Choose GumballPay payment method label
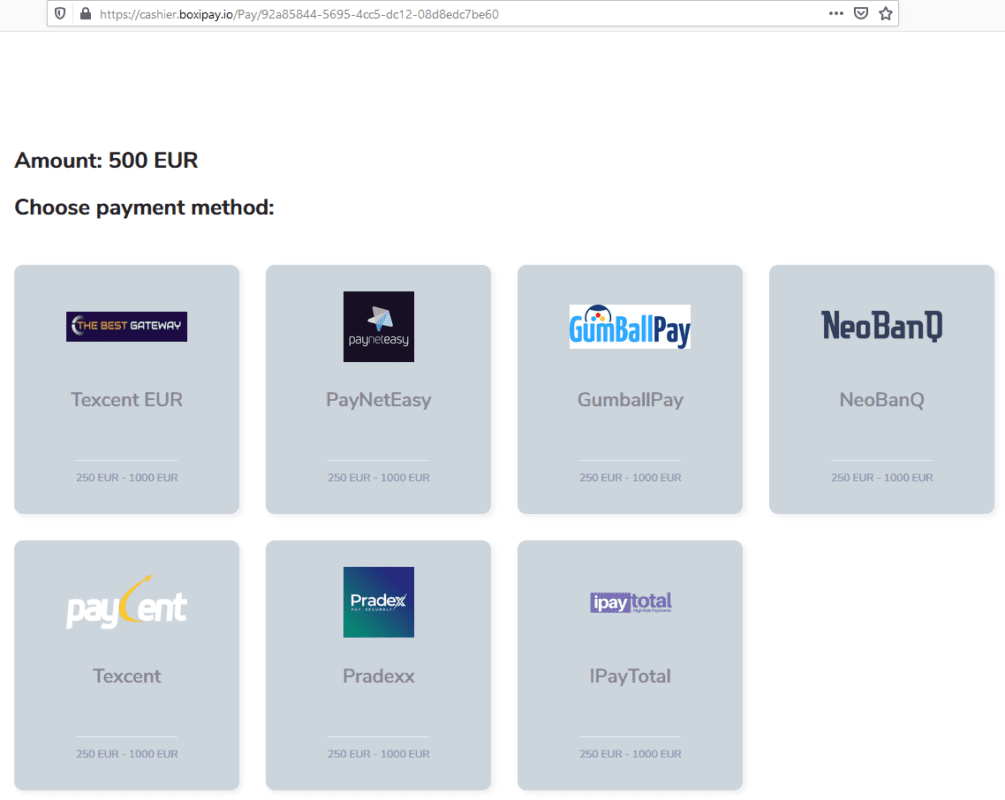The height and width of the screenshot is (800, 1005). point(631,400)
